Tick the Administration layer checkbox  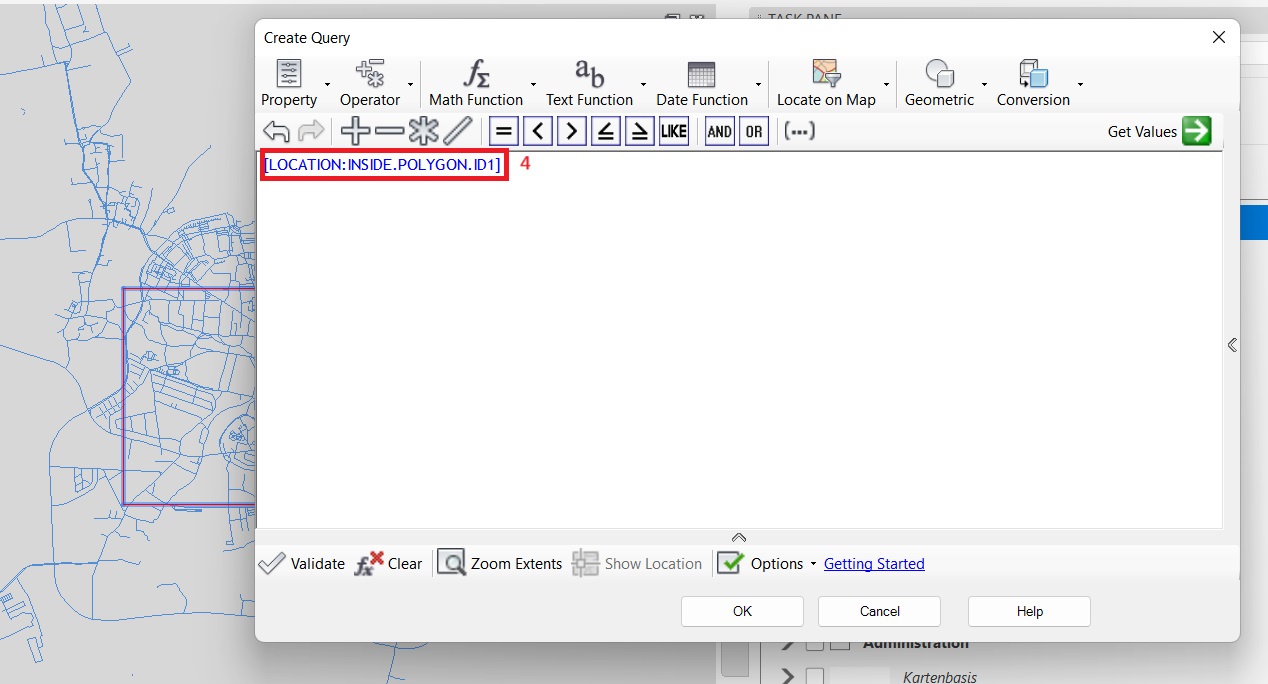click(815, 643)
